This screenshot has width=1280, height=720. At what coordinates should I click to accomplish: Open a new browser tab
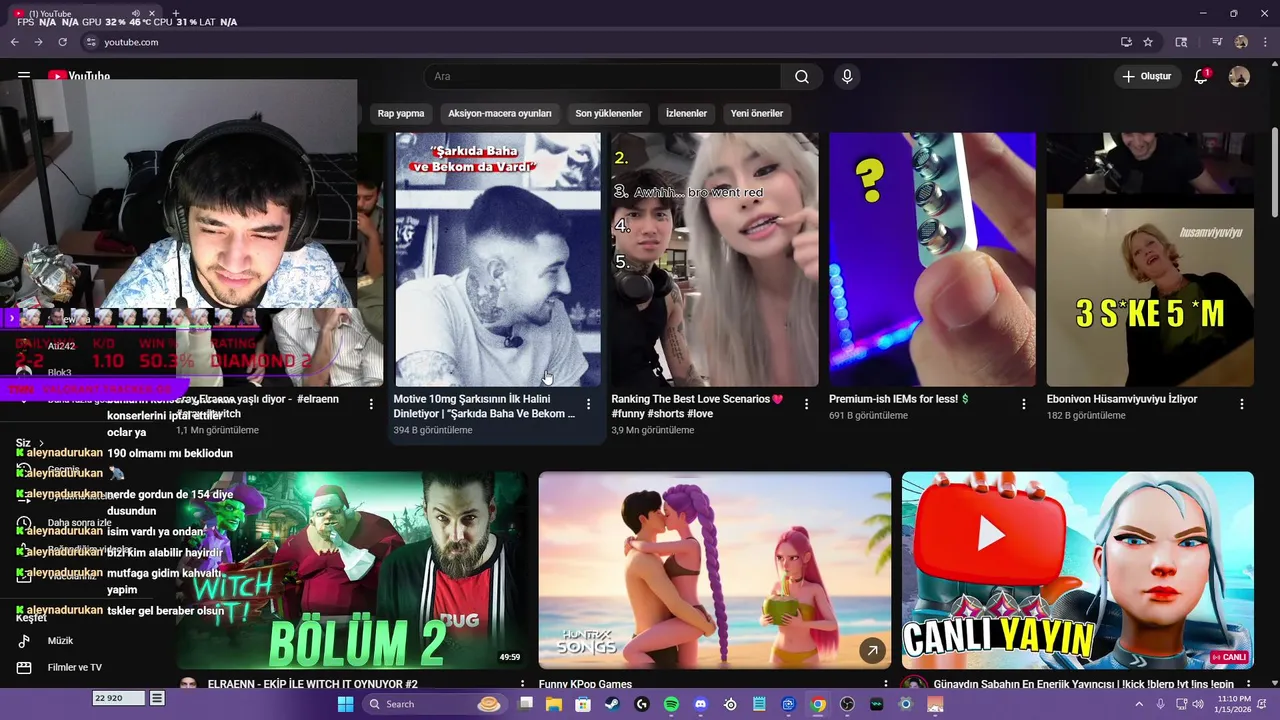point(176,14)
